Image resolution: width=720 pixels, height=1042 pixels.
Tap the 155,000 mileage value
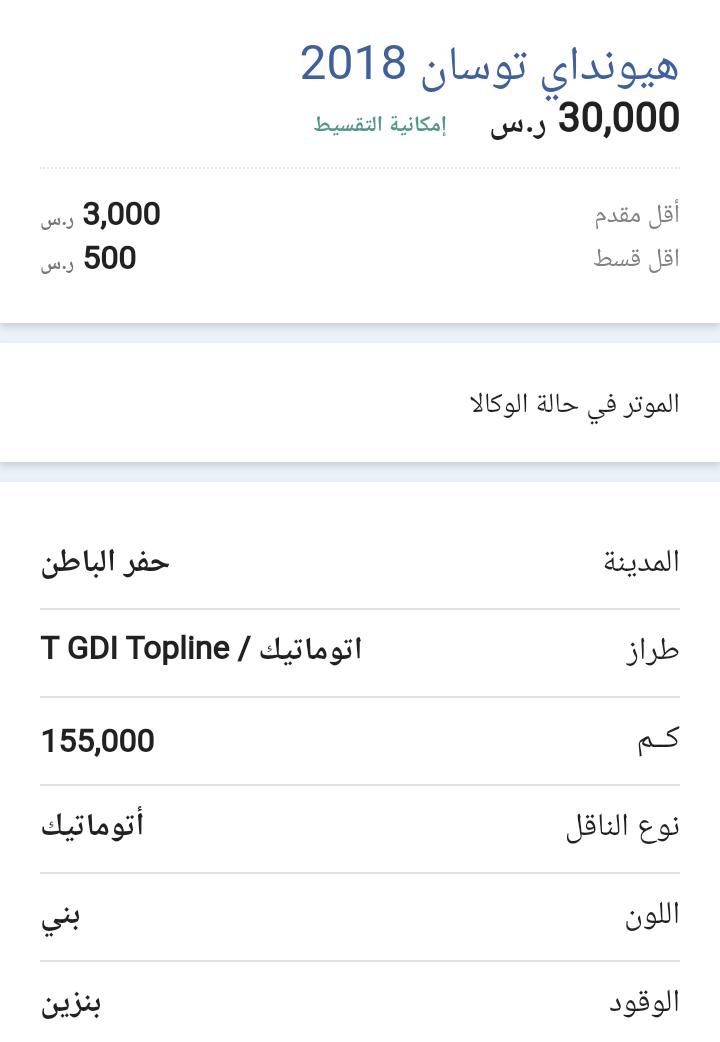point(98,741)
